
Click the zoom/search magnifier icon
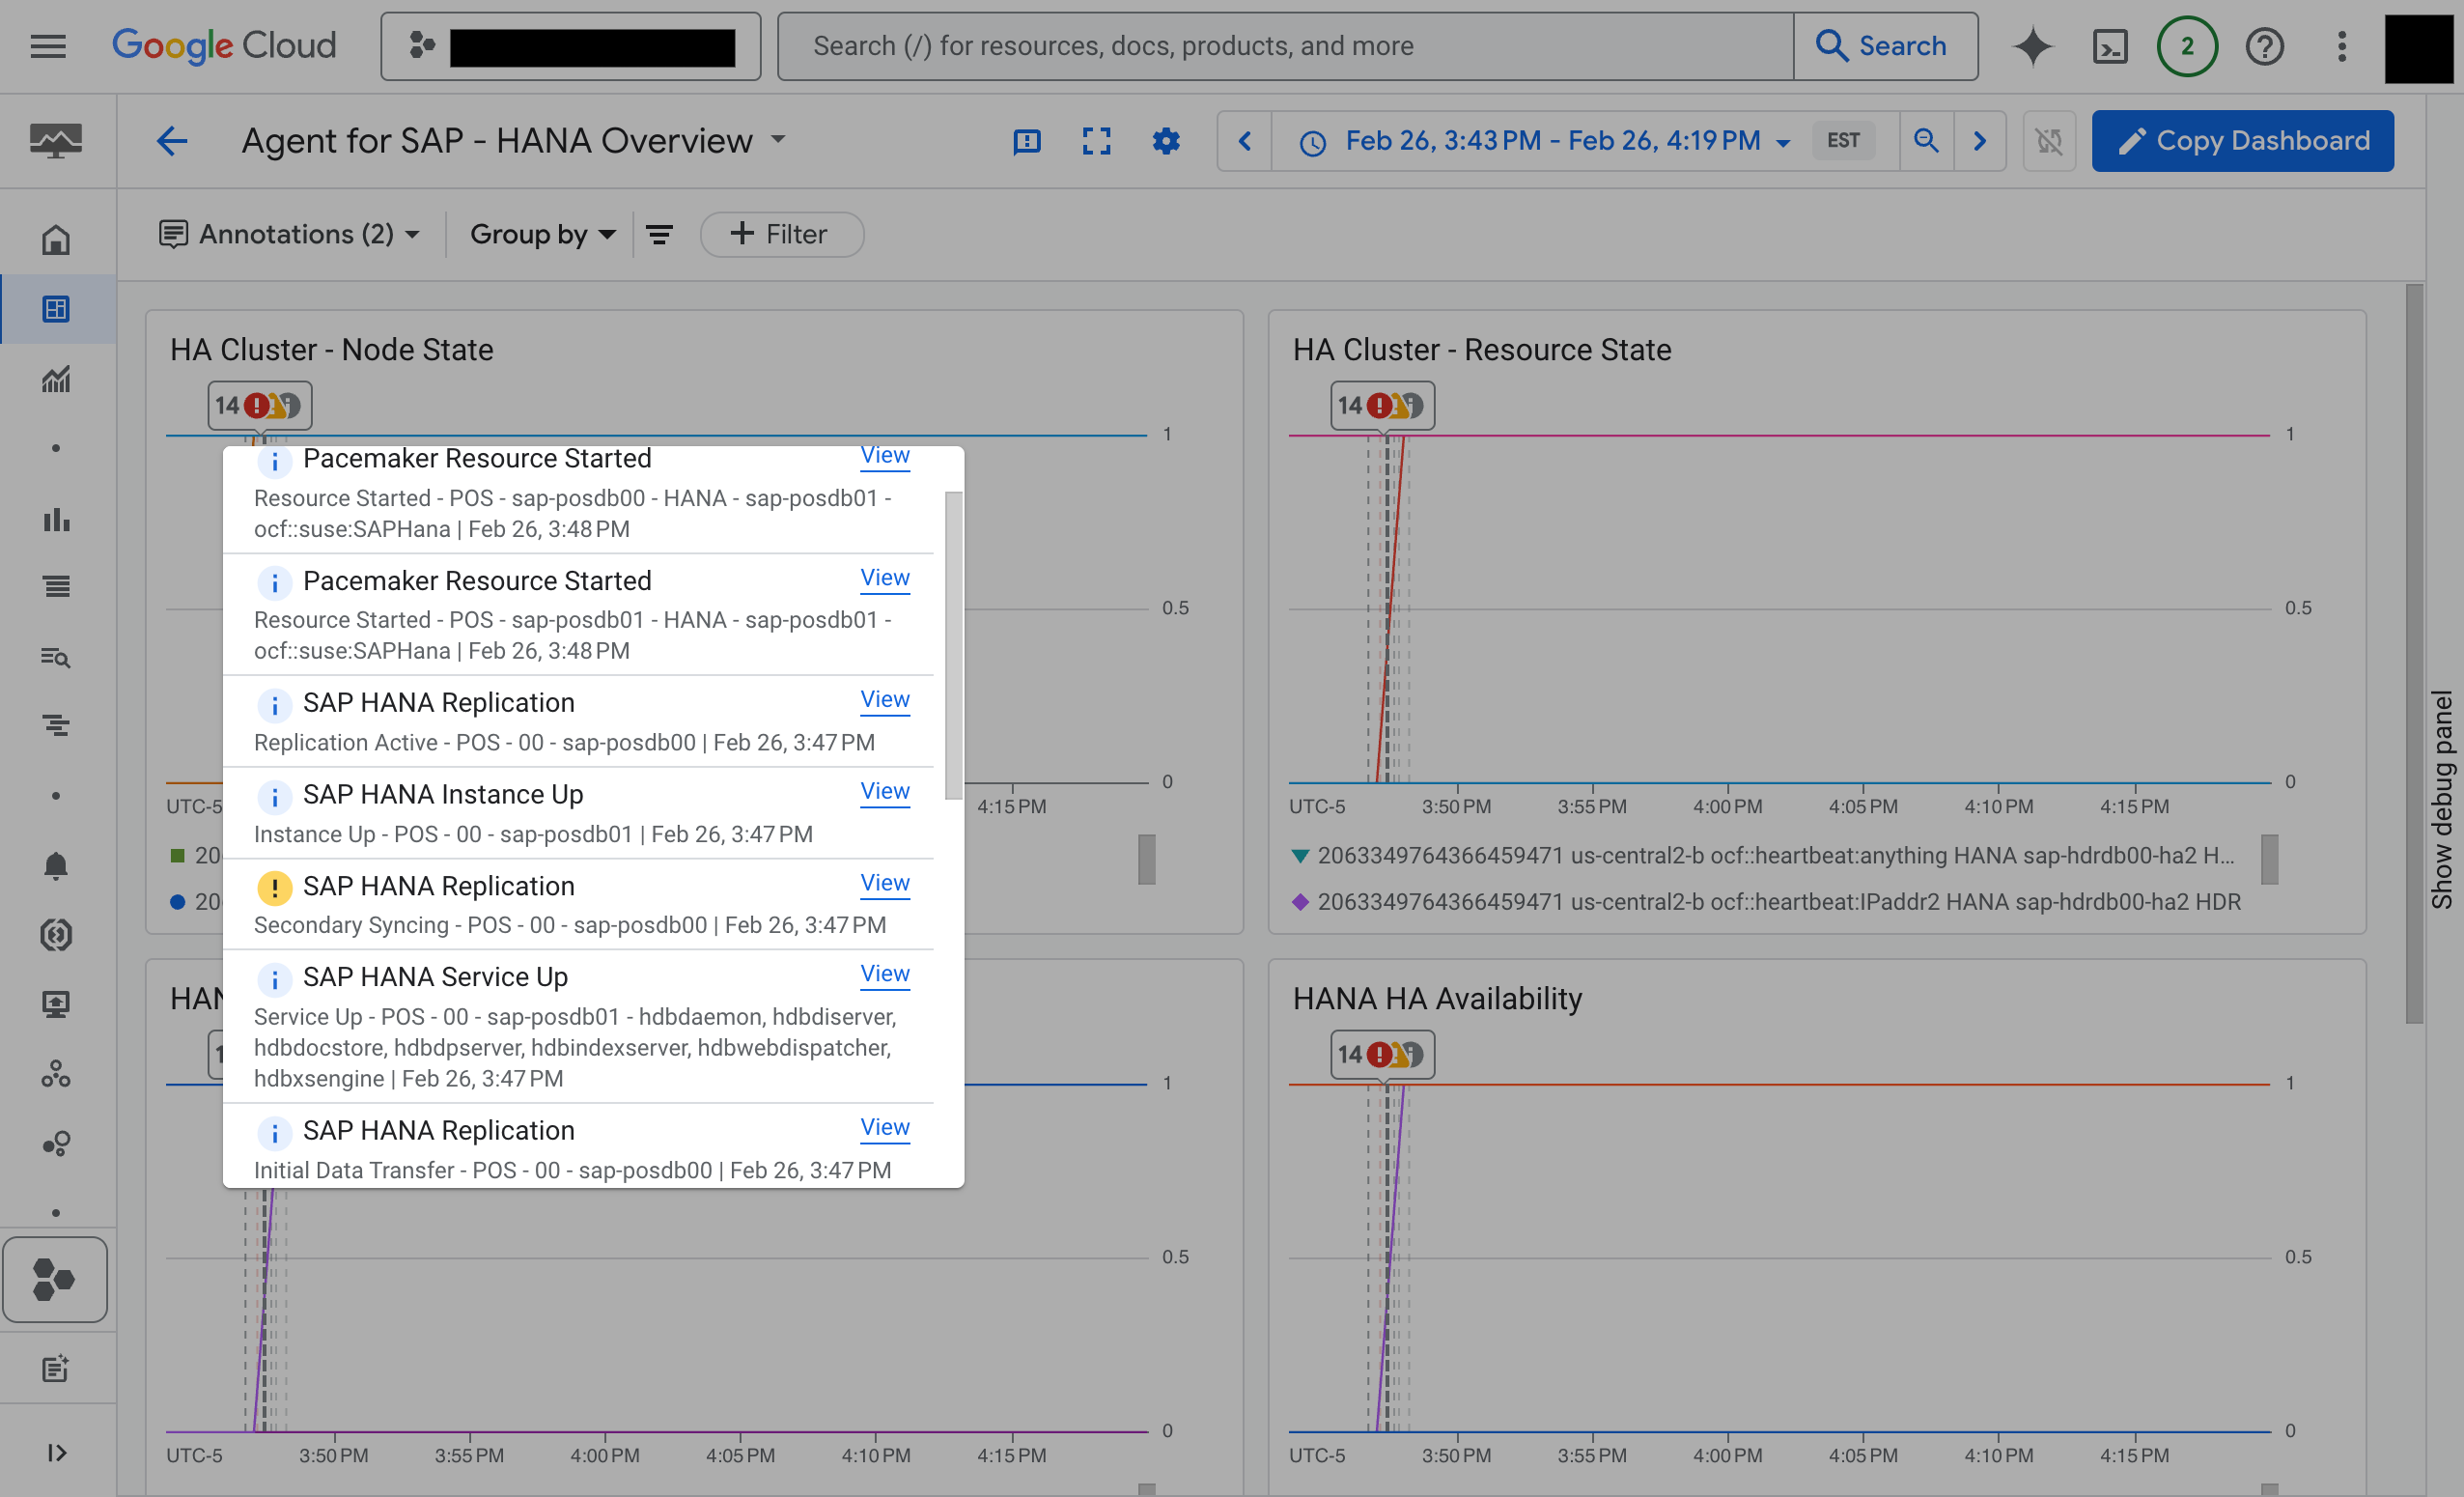[1925, 141]
